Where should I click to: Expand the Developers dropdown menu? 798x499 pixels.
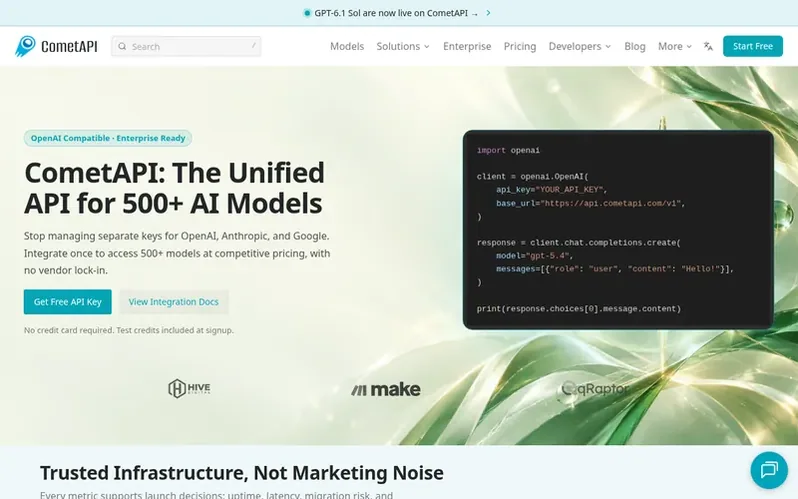[580, 46]
